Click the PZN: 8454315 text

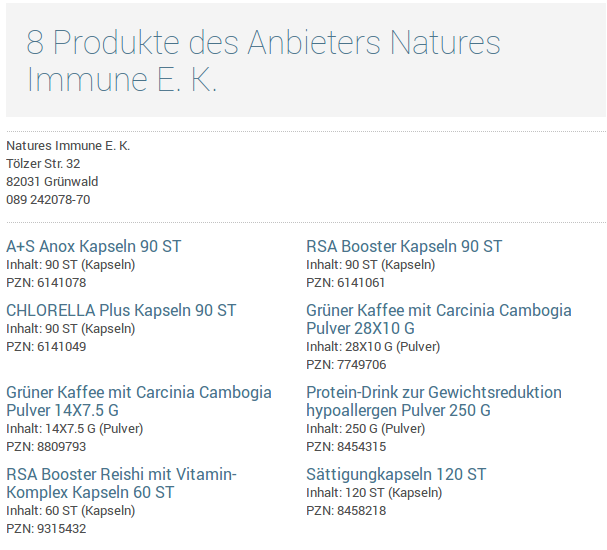point(346,447)
